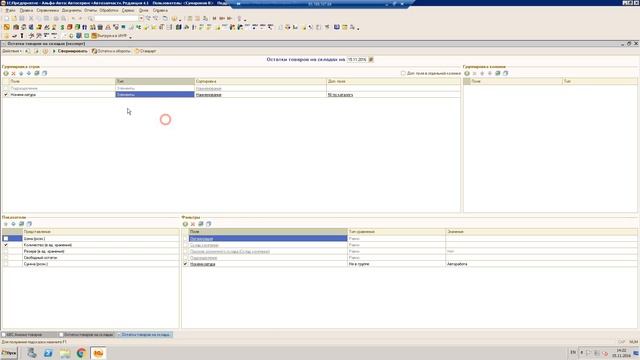
Task: Check all row grouping entries
Action: pyautogui.click(x=37, y=73)
